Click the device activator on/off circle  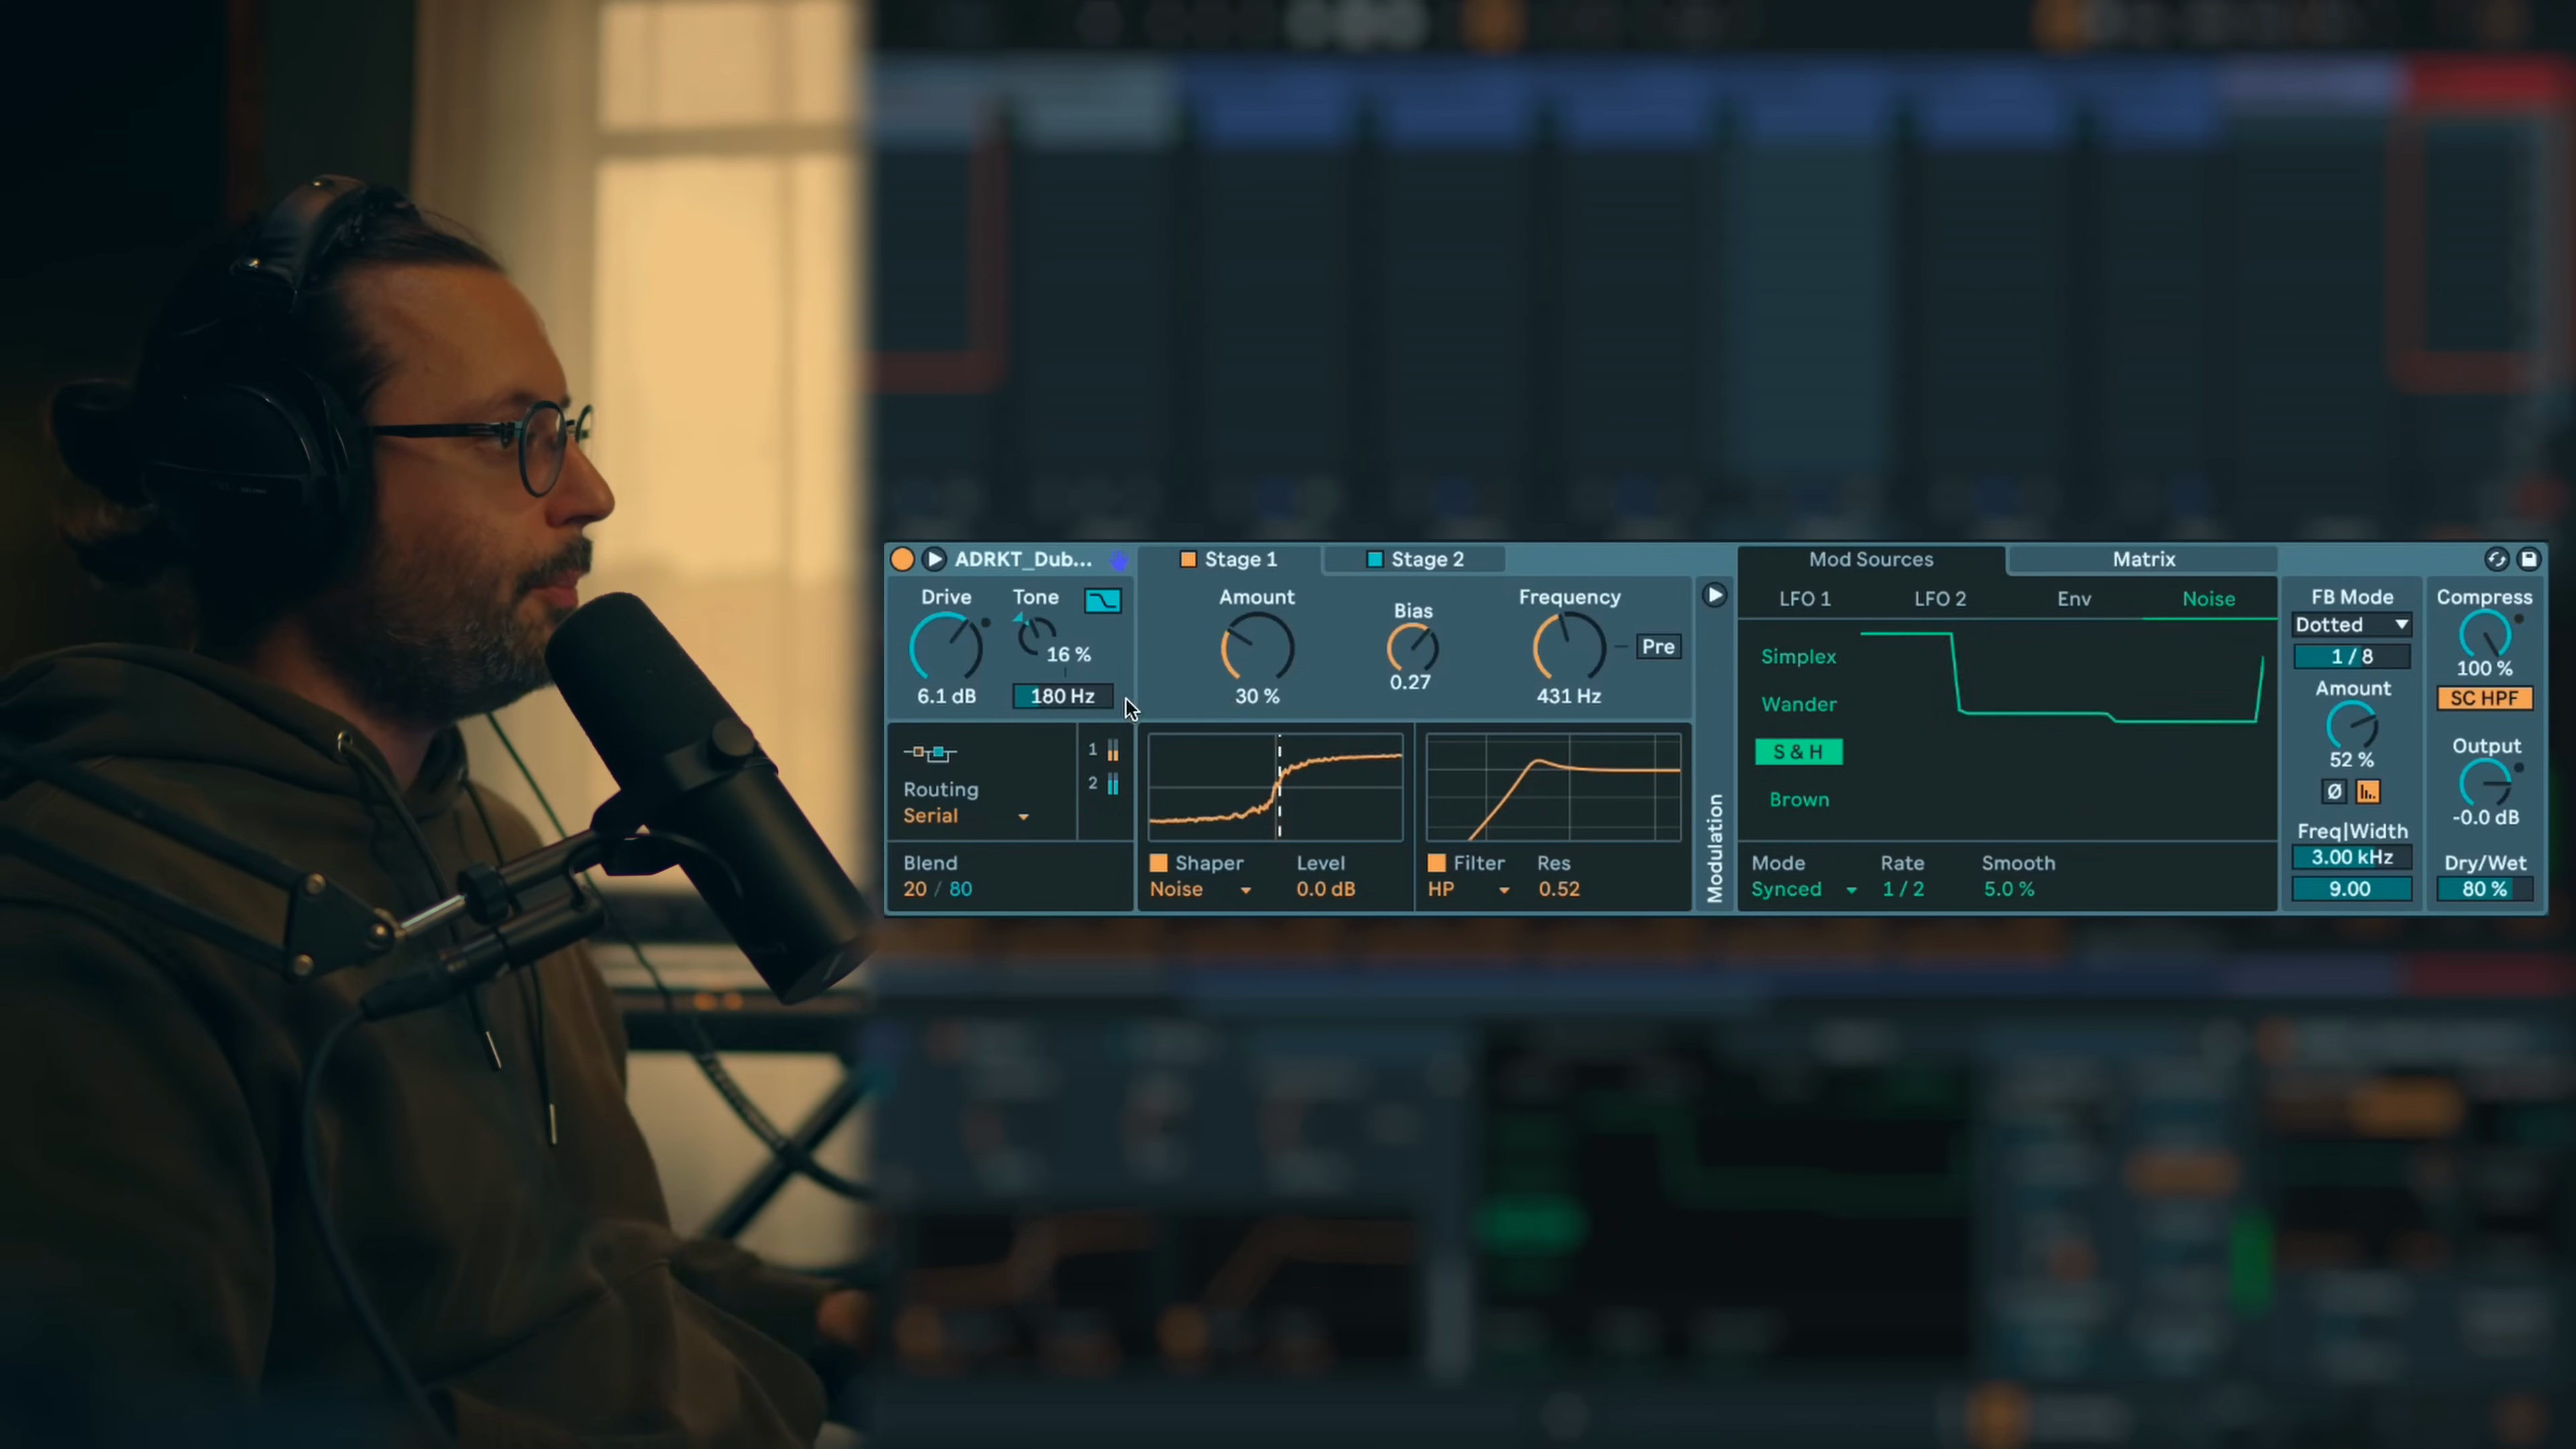[901, 559]
